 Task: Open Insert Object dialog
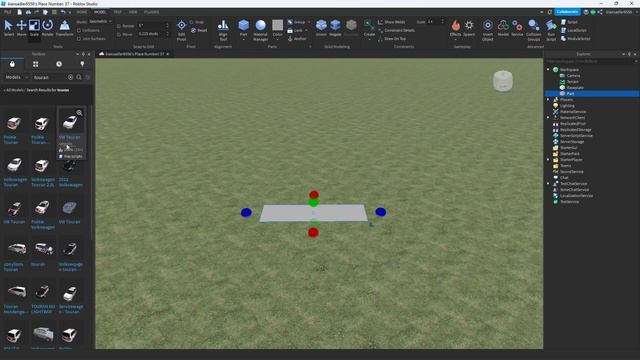click(x=488, y=30)
